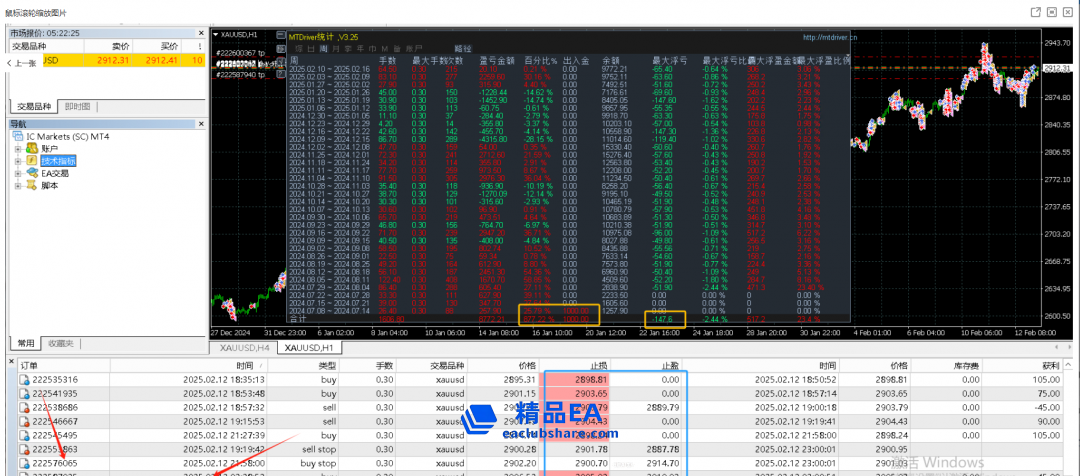Viewport: 1080px width, 476px height.
Task: Expand the EA交易 tree node
Action: point(18,173)
